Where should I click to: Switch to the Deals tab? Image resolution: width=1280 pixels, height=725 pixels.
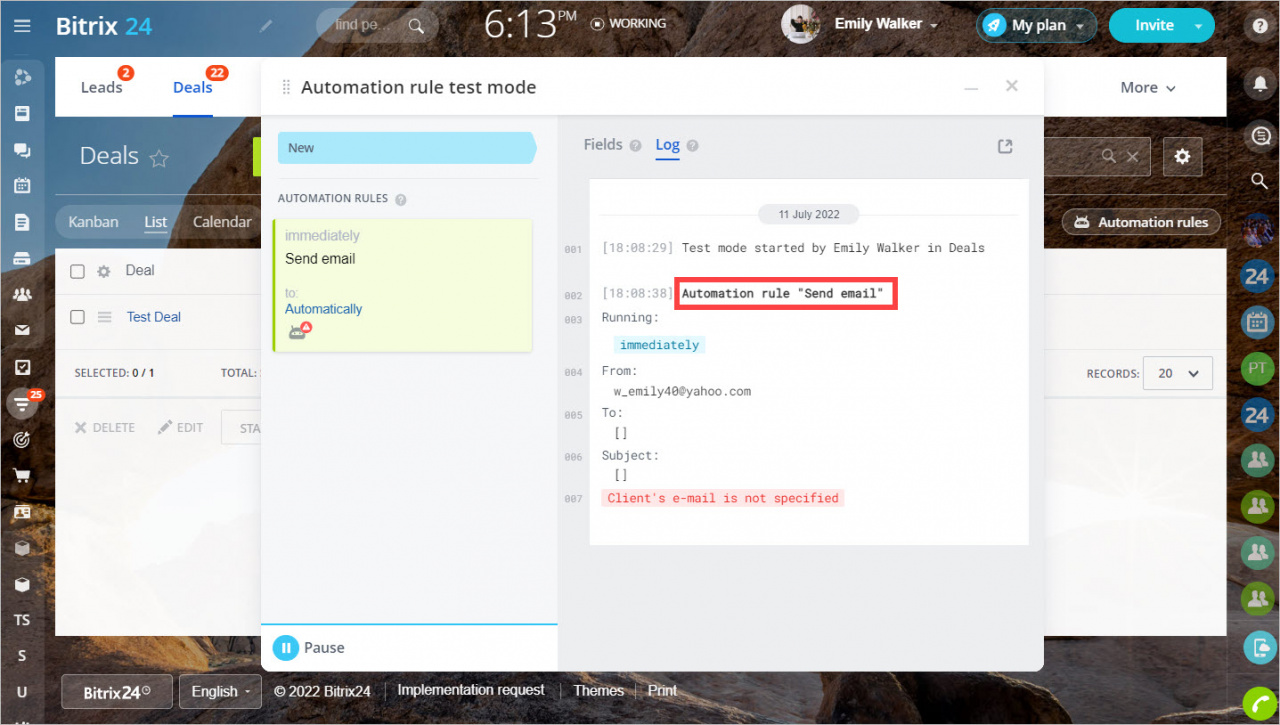coord(192,87)
